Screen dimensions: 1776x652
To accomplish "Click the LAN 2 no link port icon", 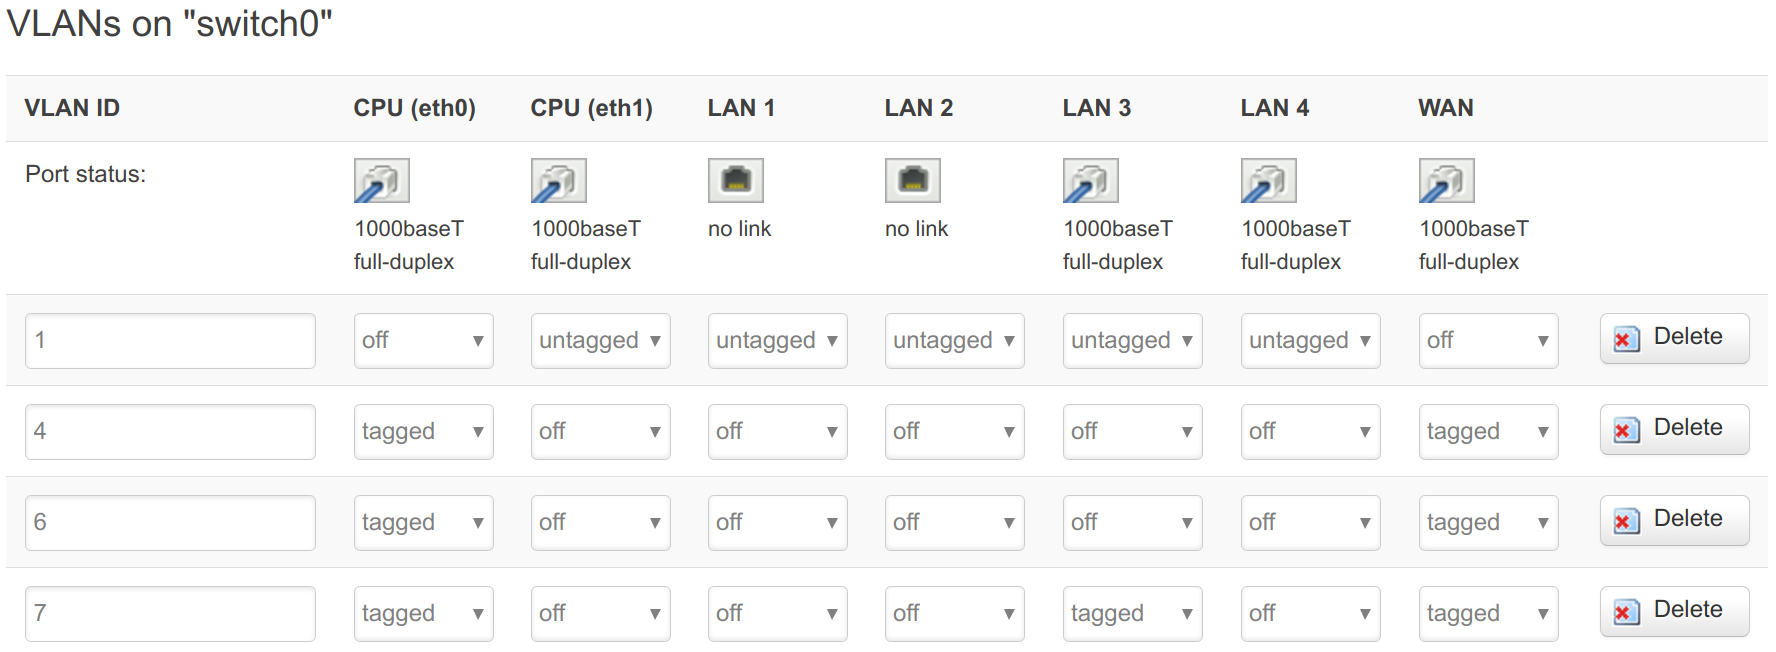I will pyautogui.click(x=912, y=181).
